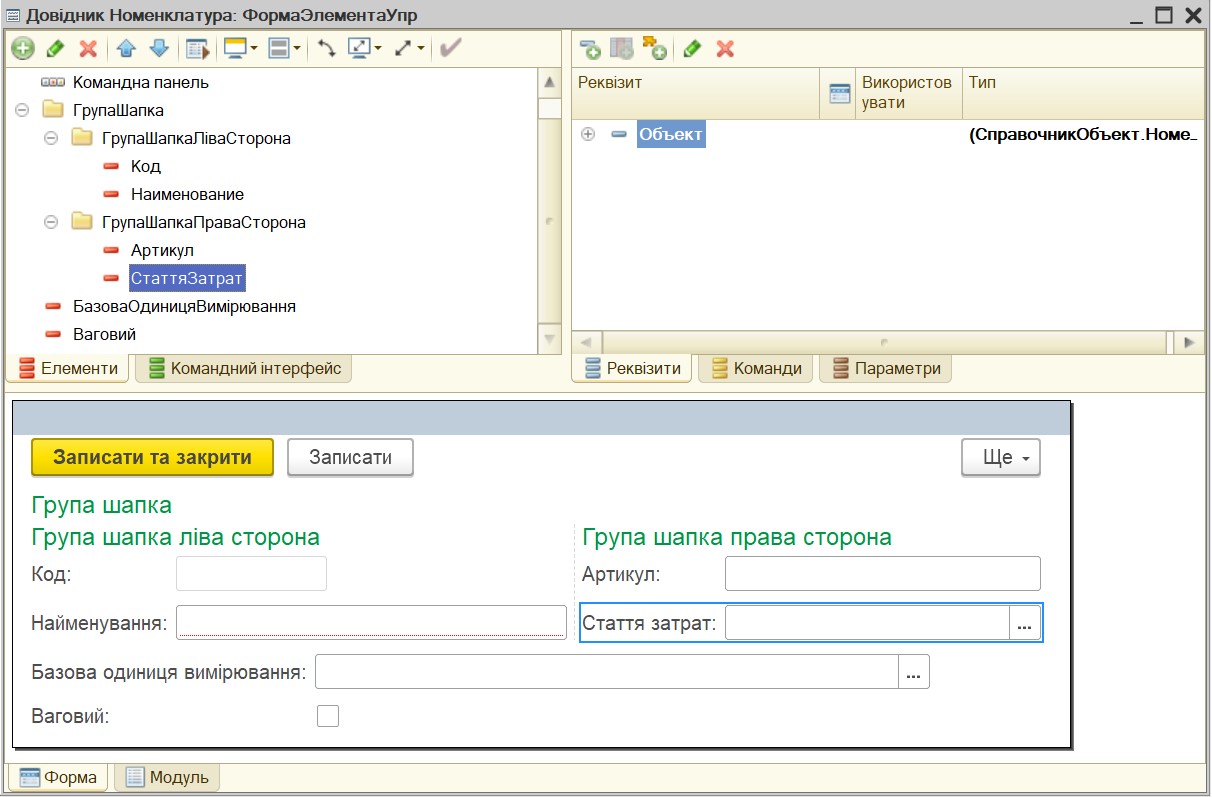Move selected element down

(159, 48)
